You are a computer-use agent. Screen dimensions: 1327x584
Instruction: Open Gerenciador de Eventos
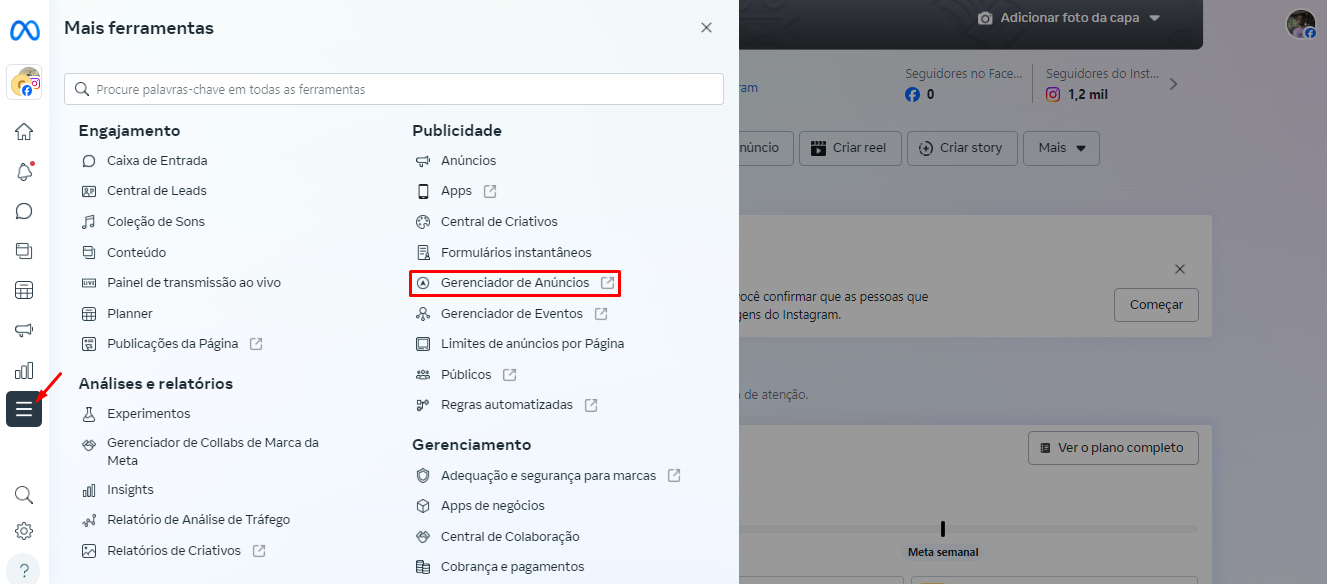pyautogui.click(x=511, y=314)
